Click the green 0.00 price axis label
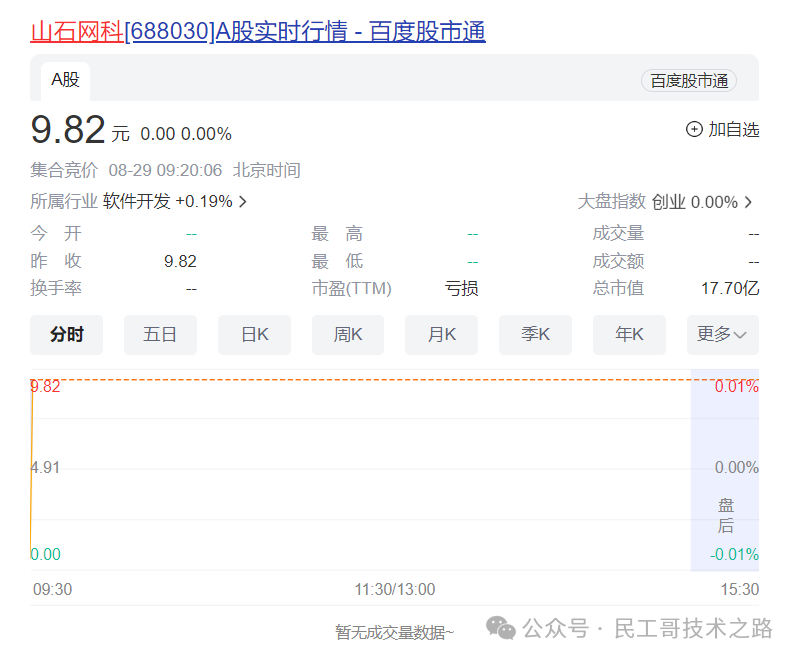Image resolution: width=798 pixels, height=660 pixels. coord(45,554)
